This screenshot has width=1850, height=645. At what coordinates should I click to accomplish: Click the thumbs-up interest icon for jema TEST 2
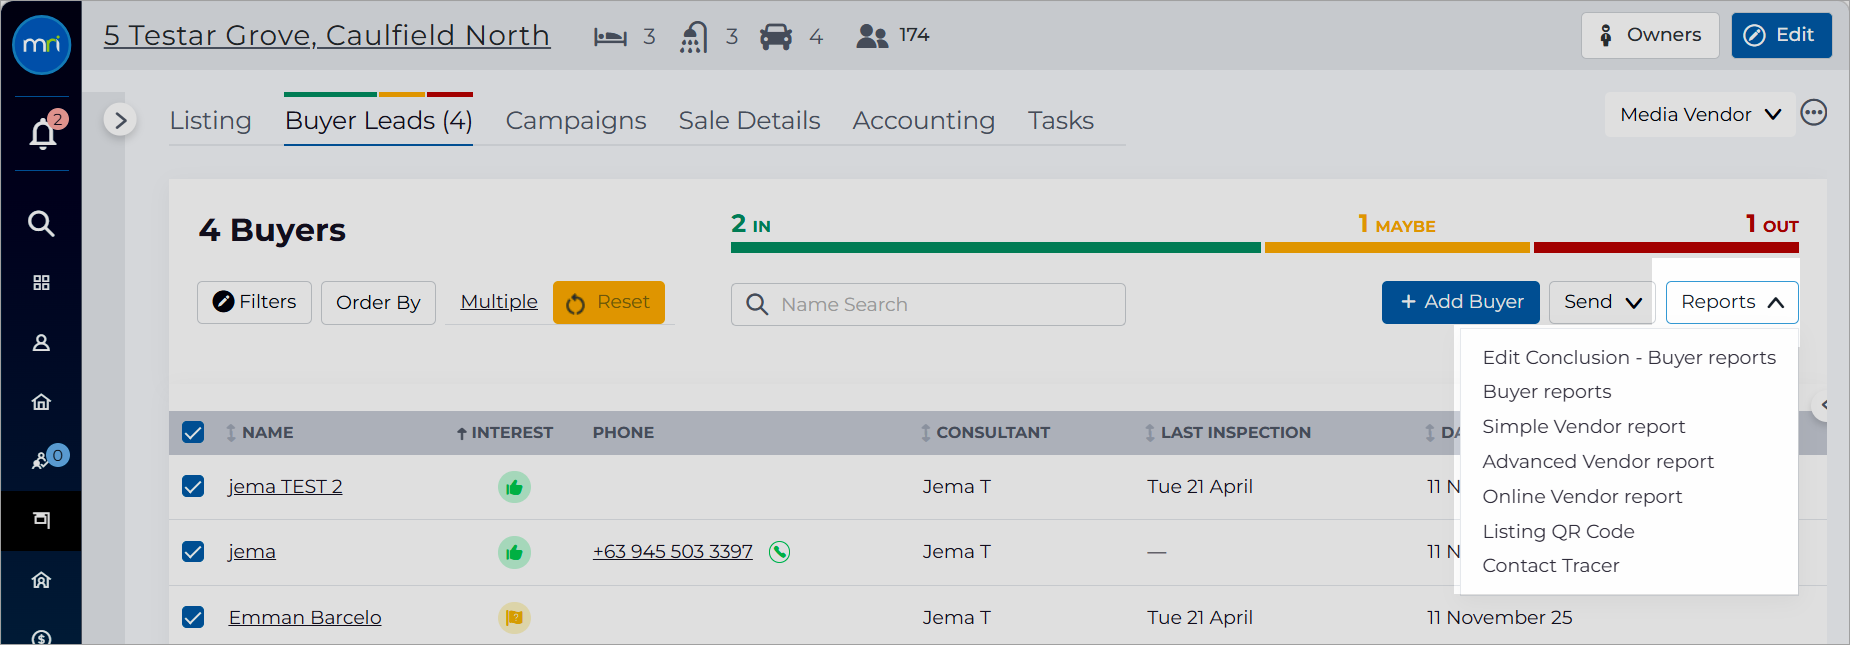pos(514,487)
